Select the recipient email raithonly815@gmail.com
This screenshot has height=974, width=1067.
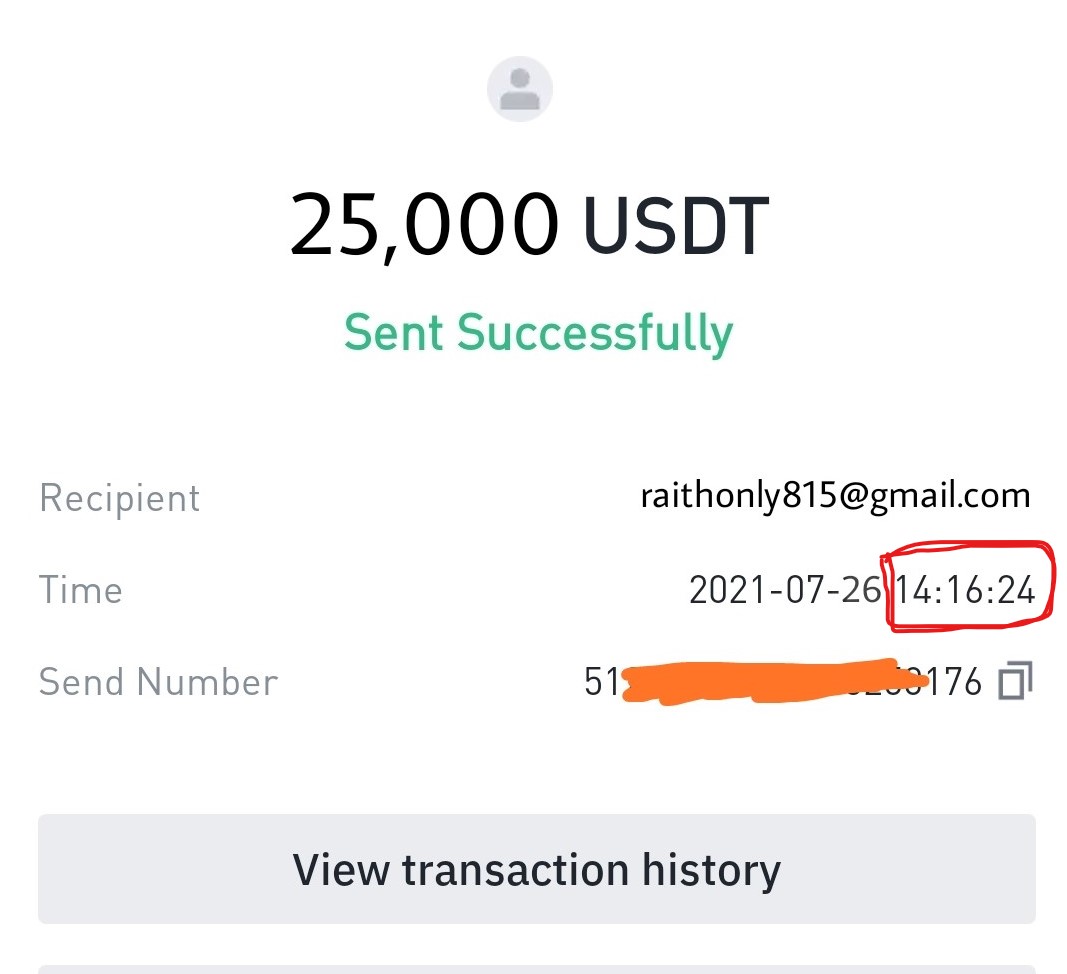pos(836,496)
